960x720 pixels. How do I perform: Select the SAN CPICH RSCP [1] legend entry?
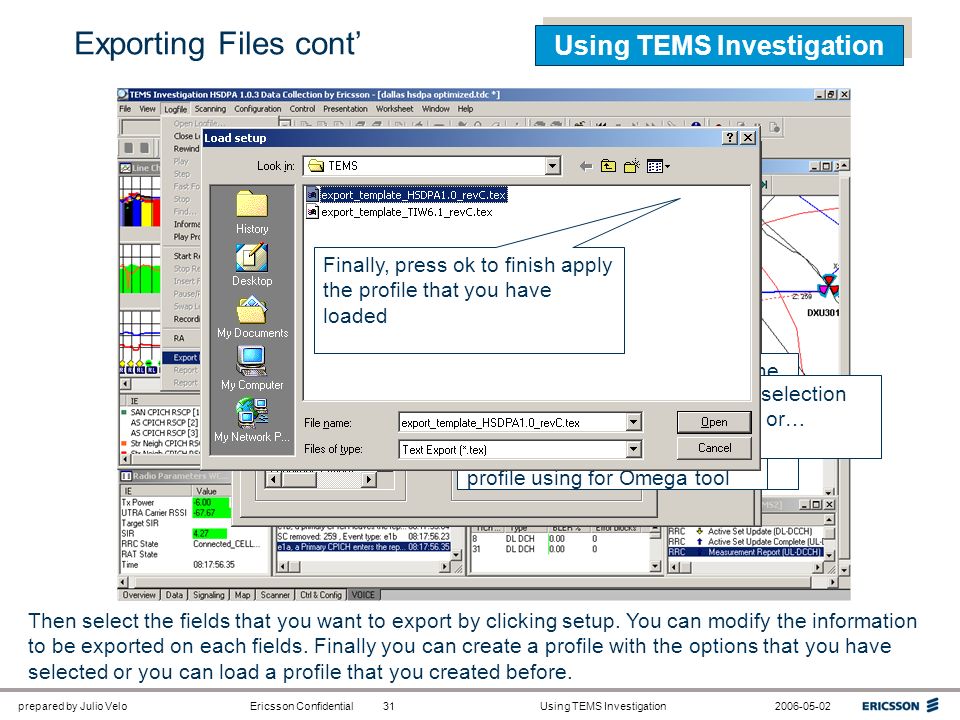[161, 412]
